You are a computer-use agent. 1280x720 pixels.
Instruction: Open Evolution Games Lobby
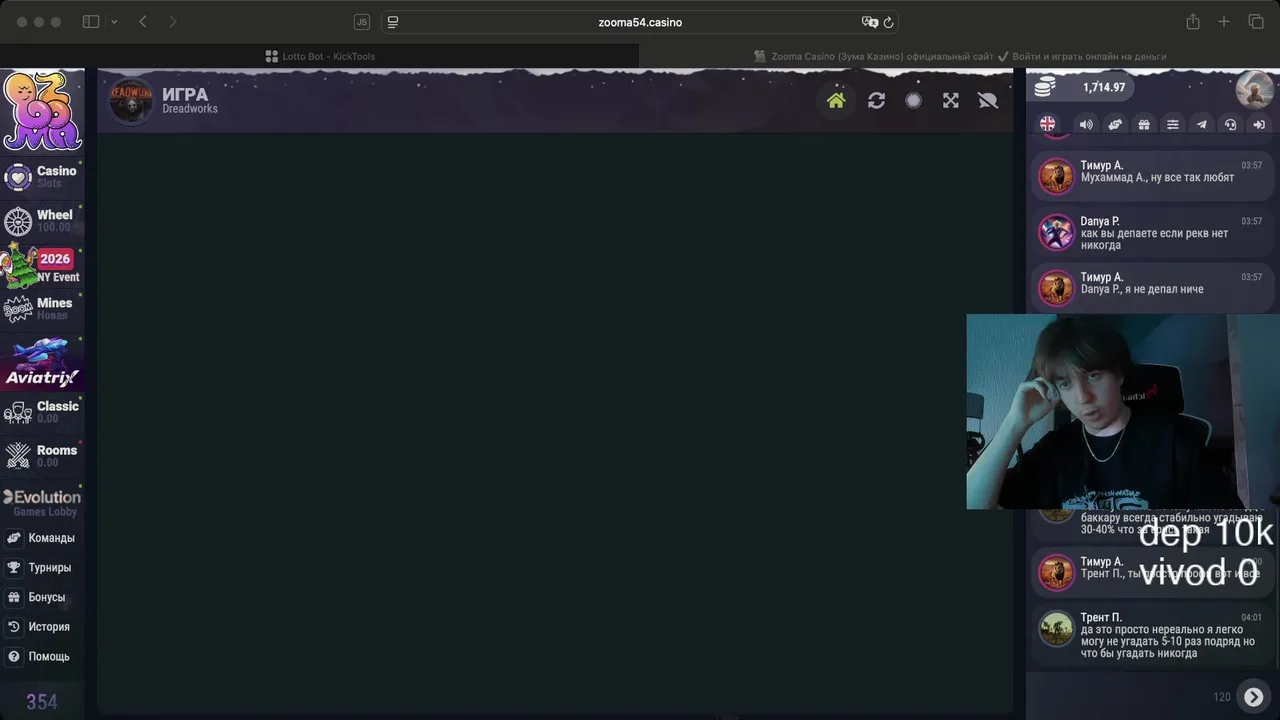tap(41, 502)
